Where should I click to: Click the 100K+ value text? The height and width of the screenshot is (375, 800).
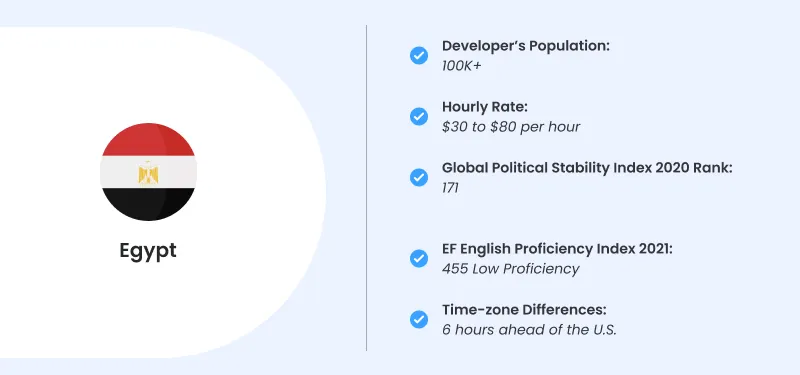coord(461,66)
